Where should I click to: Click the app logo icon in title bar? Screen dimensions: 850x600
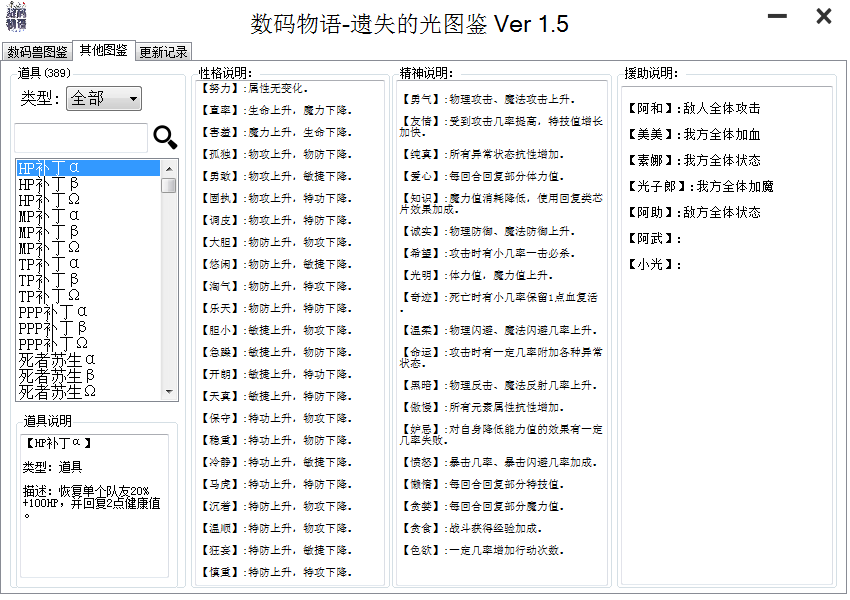16,18
